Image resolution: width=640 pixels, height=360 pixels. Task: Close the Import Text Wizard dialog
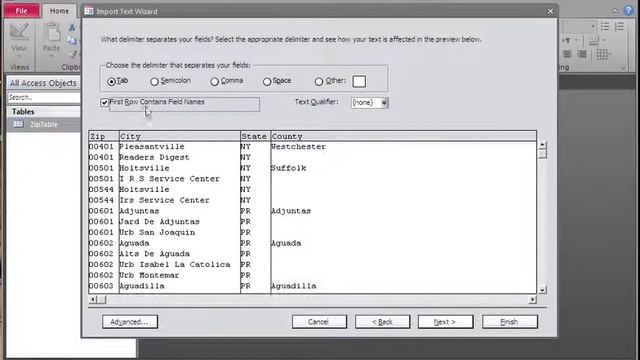(x=550, y=11)
